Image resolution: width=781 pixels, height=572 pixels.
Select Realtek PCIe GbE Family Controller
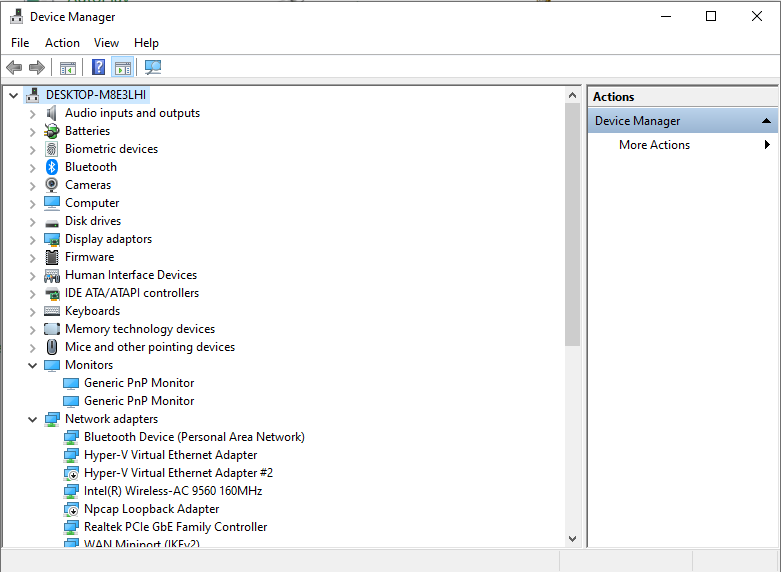point(175,527)
